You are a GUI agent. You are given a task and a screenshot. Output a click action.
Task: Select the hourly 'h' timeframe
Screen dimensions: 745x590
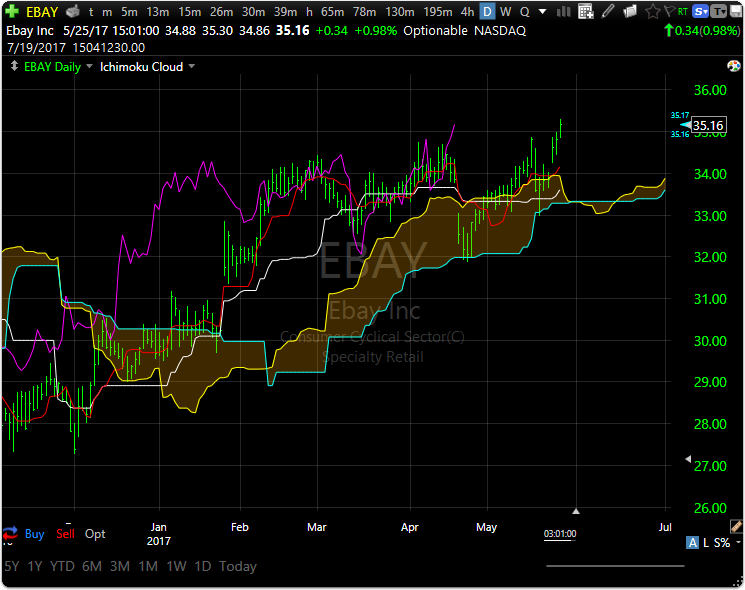309,11
